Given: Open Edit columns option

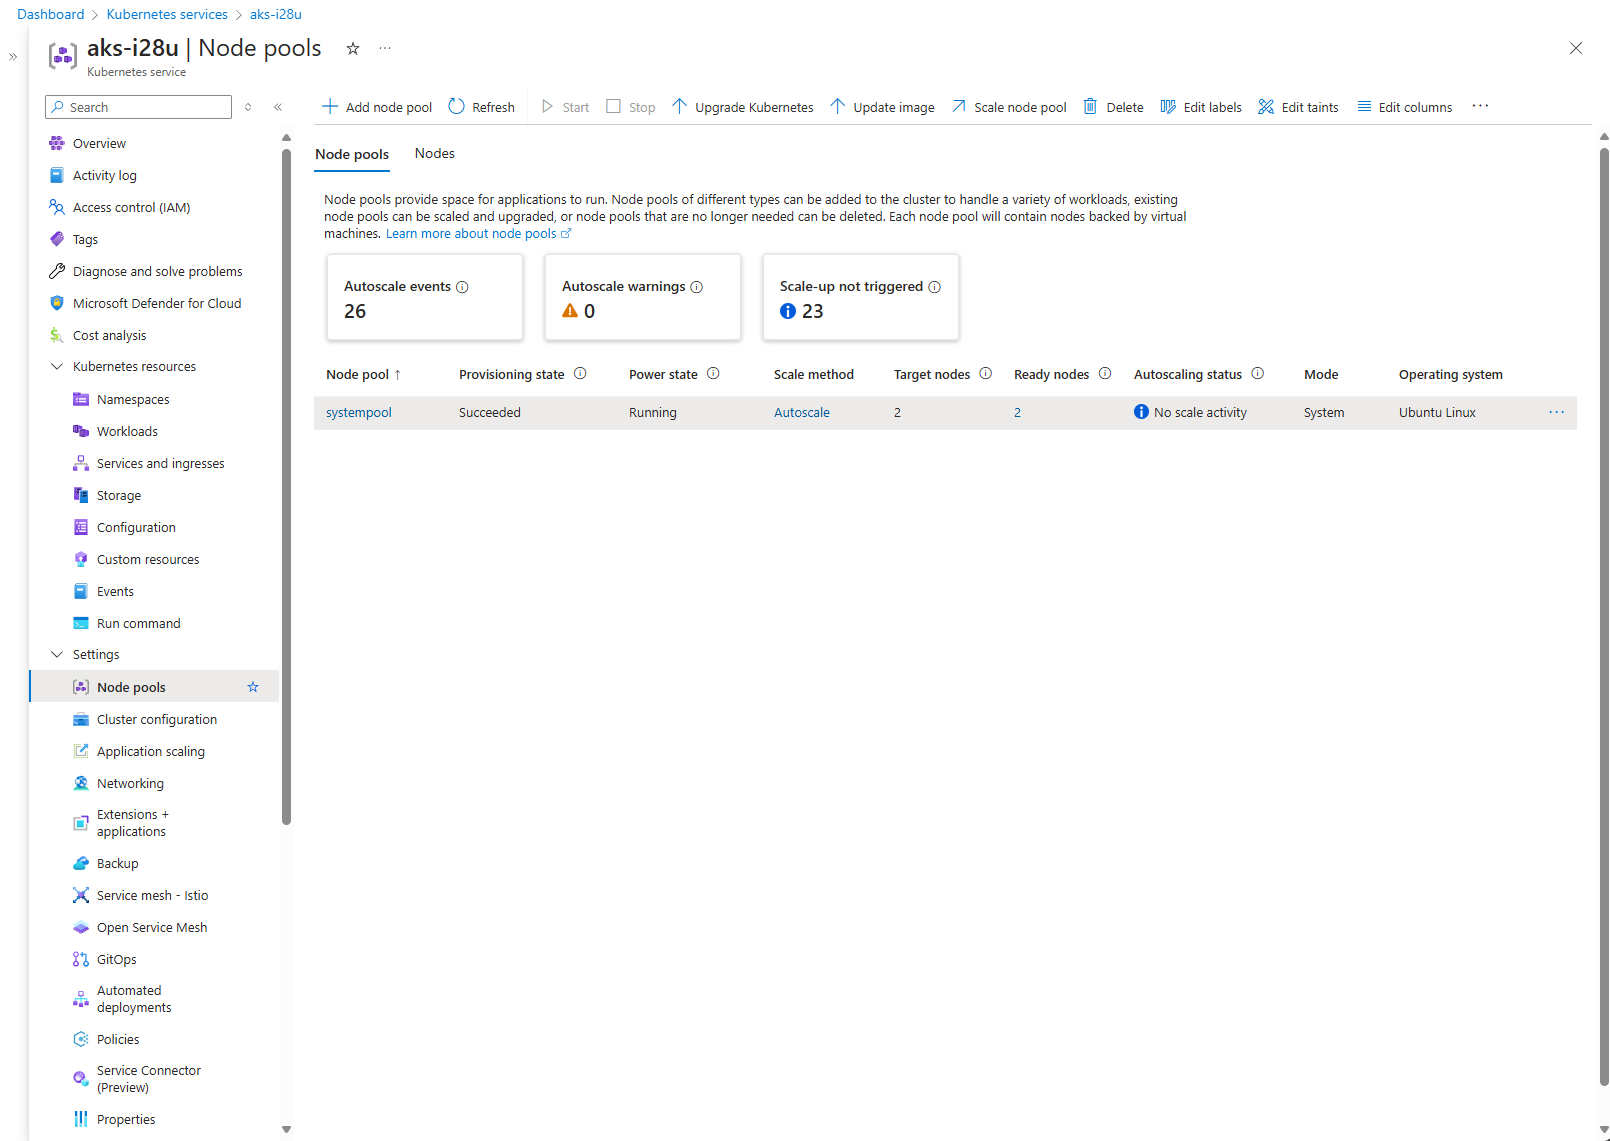Looking at the screenshot, I should (1404, 107).
